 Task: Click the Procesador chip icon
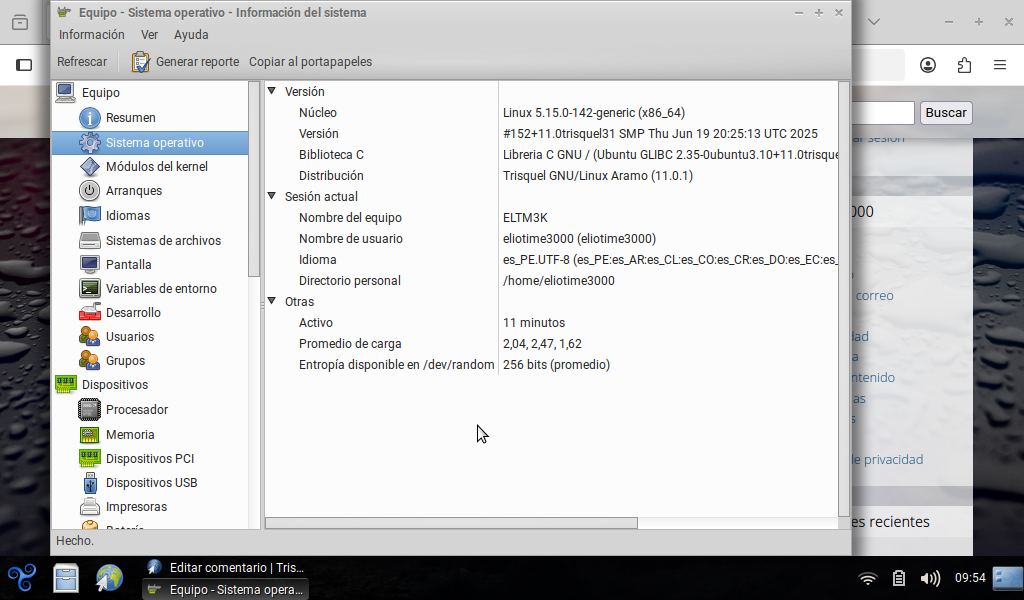(x=89, y=409)
